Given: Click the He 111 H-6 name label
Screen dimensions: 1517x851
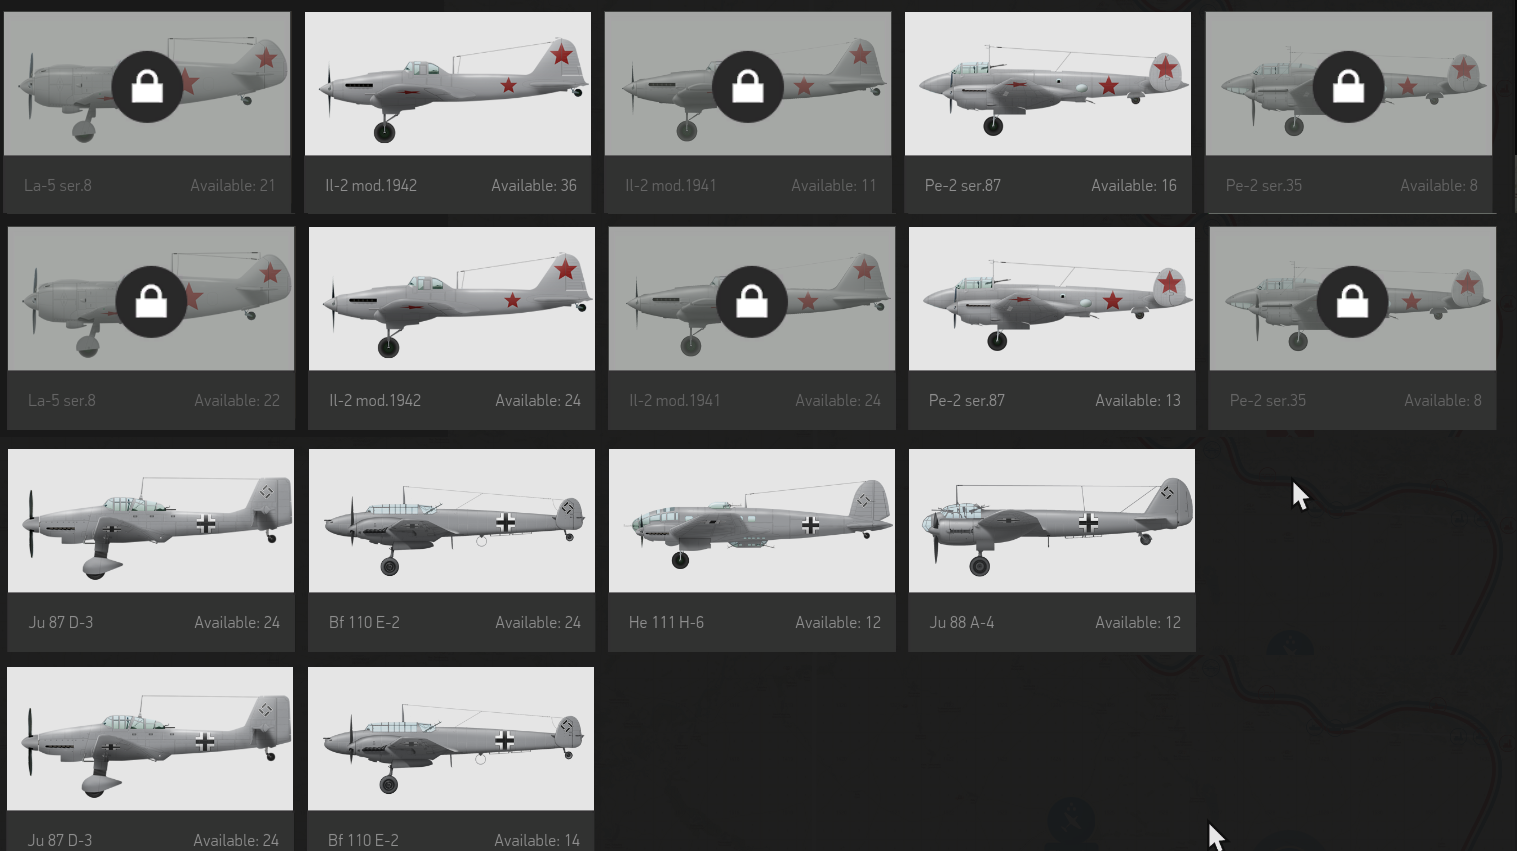Looking at the screenshot, I should [666, 622].
